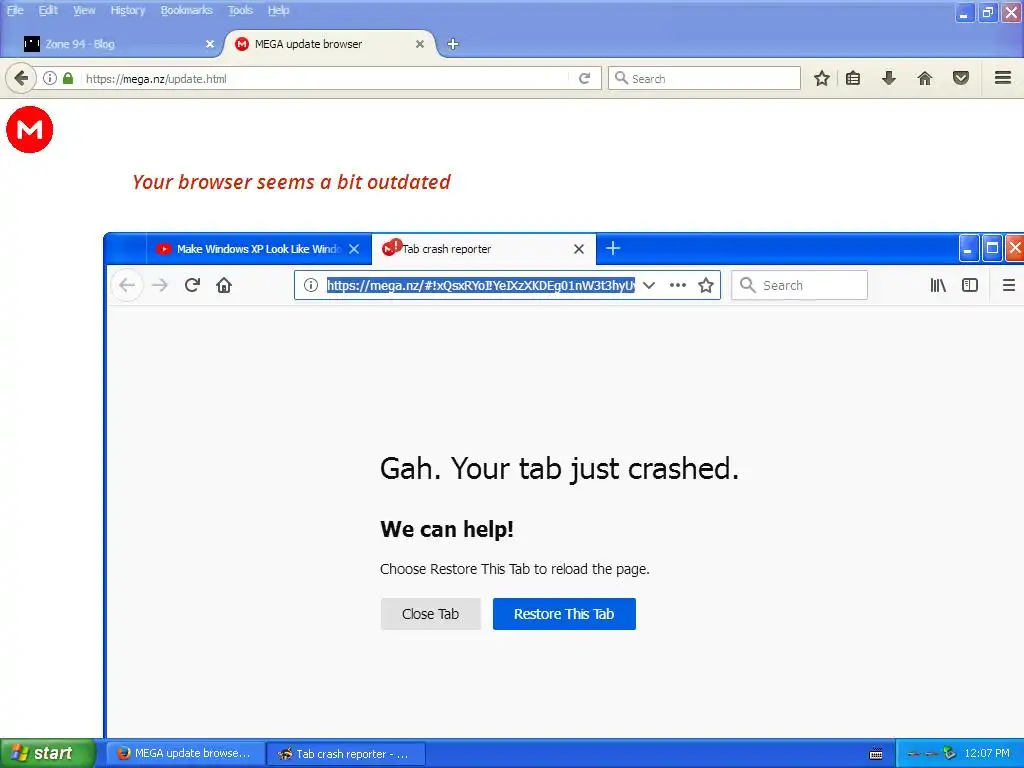Image resolution: width=1024 pixels, height=768 pixels.
Task: Open the Tools menu
Action: click(x=240, y=10)
